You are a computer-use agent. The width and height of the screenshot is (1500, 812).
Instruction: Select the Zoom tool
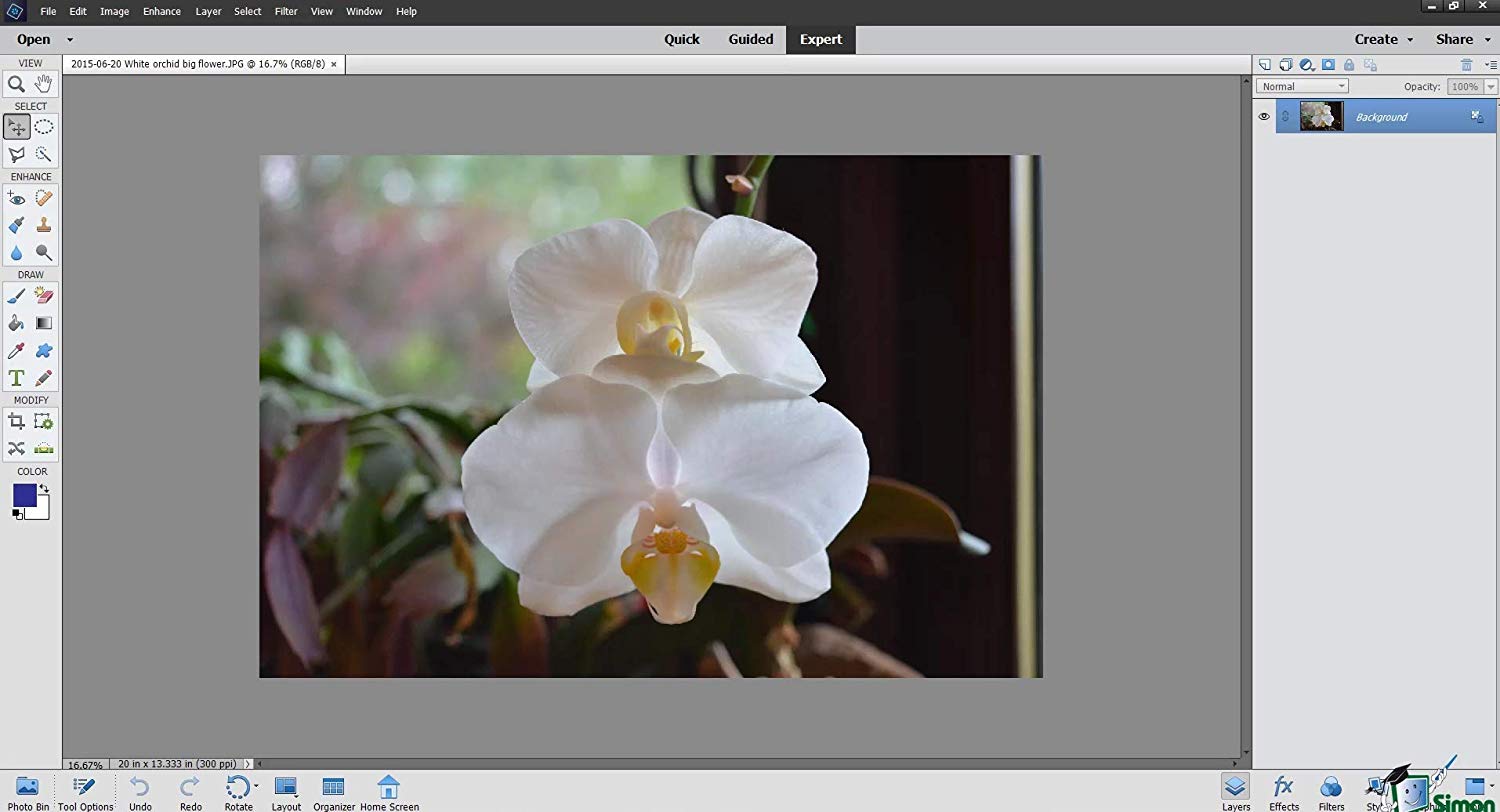(16, 85)
